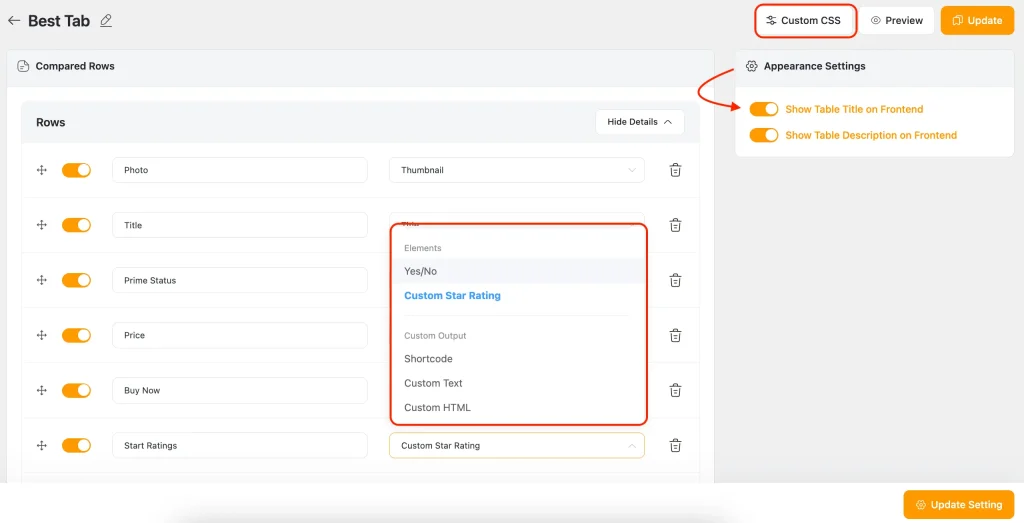Click the Start Ratings name input field

coord(240,445)
